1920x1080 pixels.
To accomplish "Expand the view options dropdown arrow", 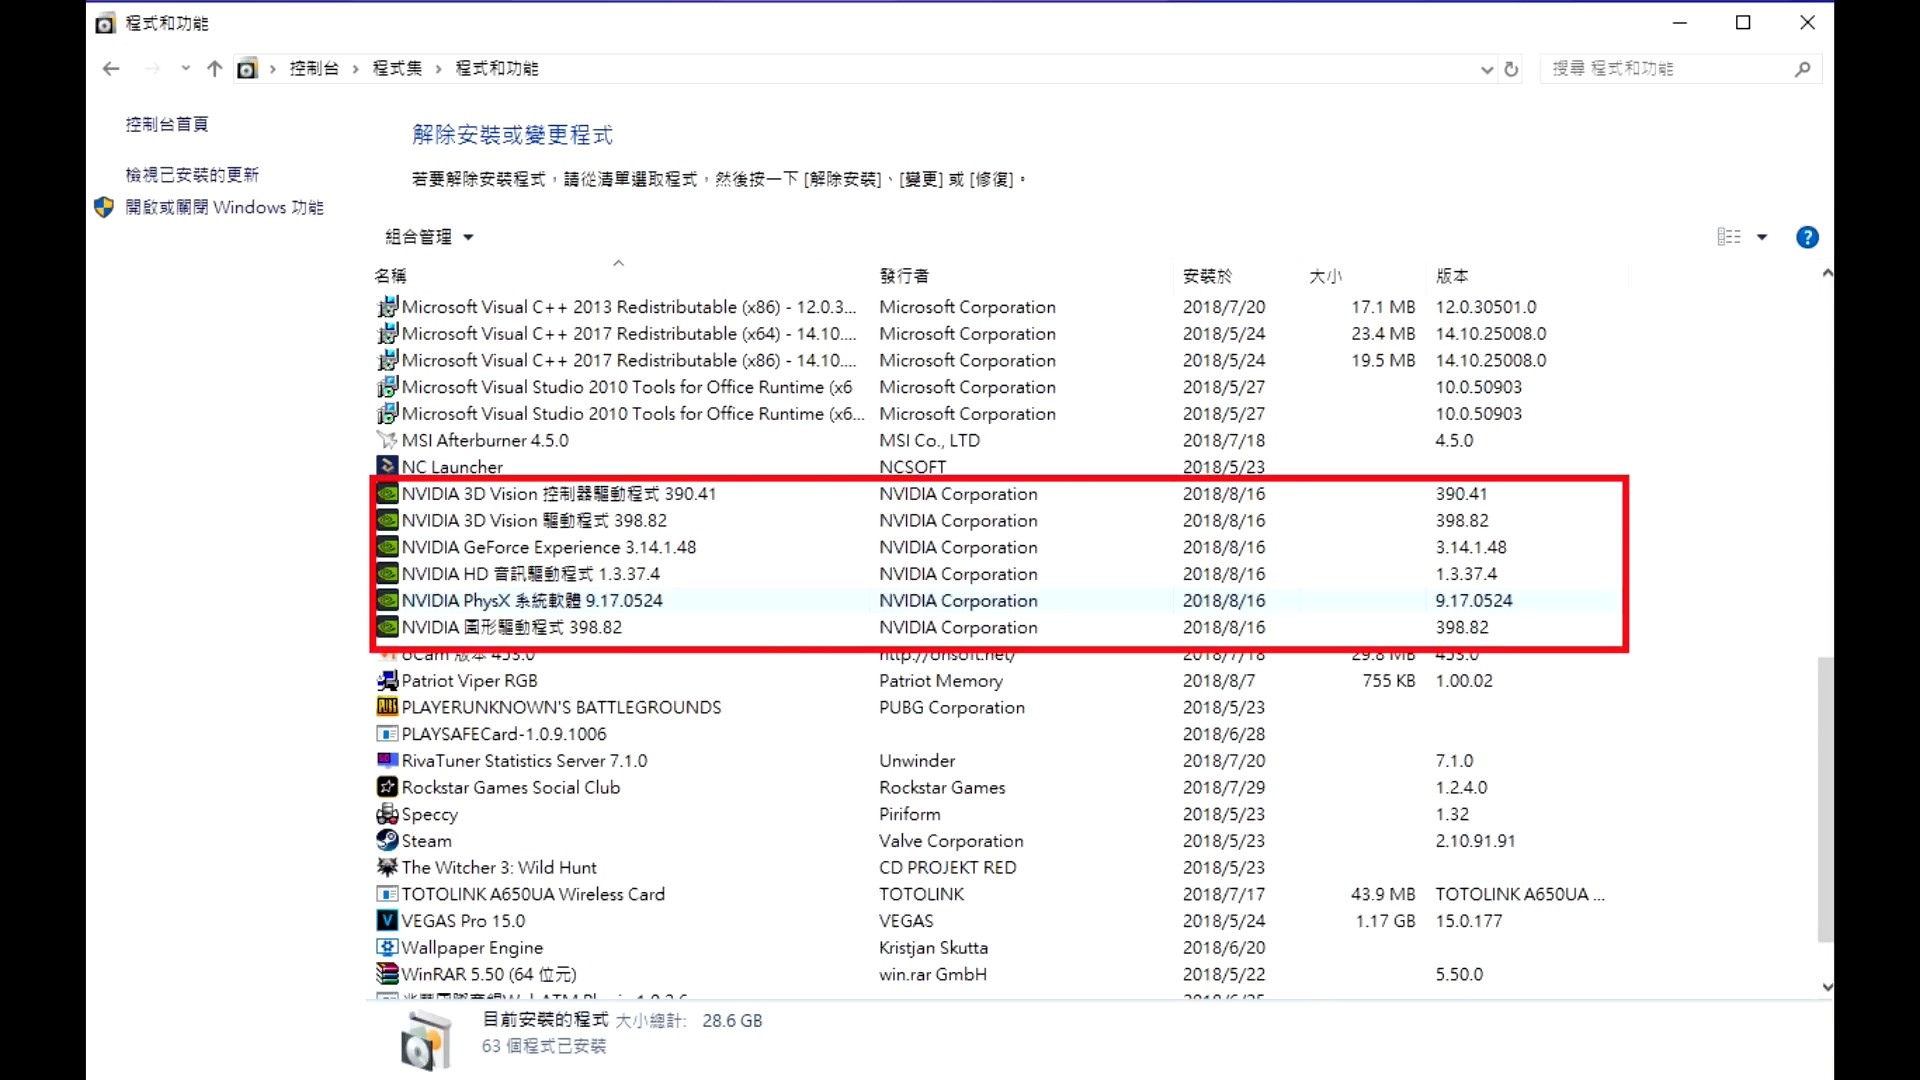I will 1762,237.
